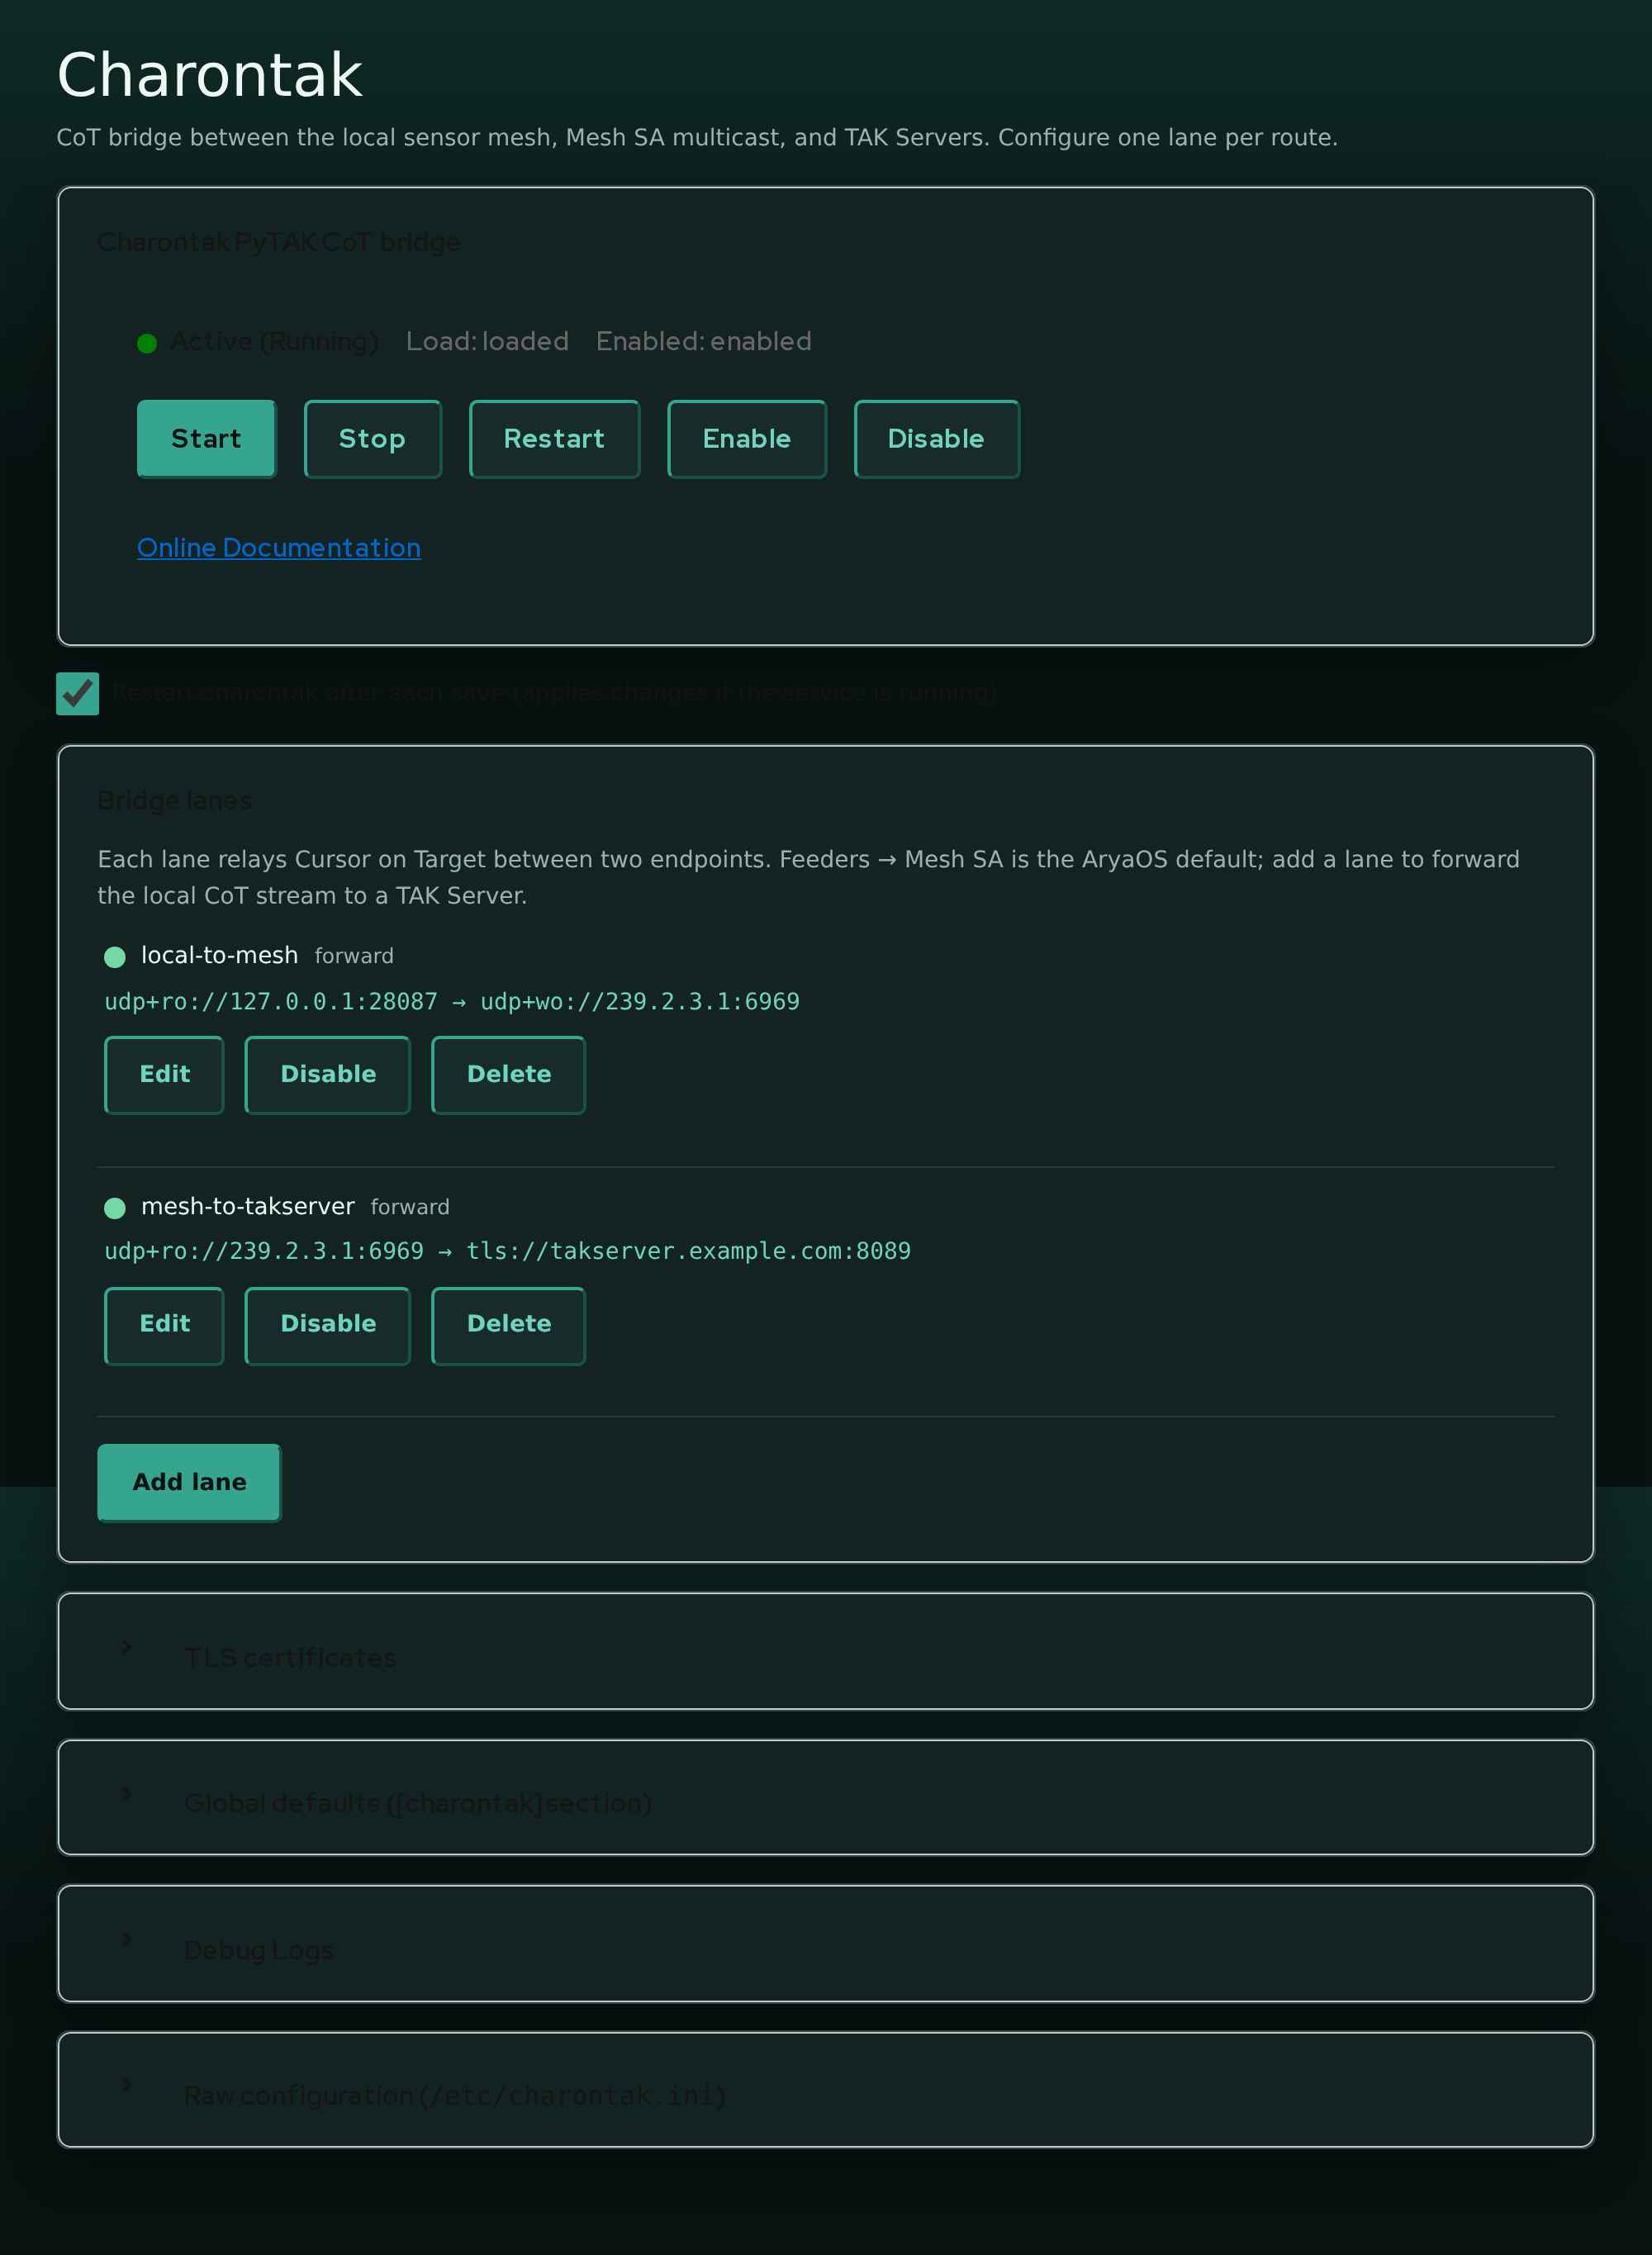
Task: Toggle restart charontak after each save checkbox
Action: point(78,693)
